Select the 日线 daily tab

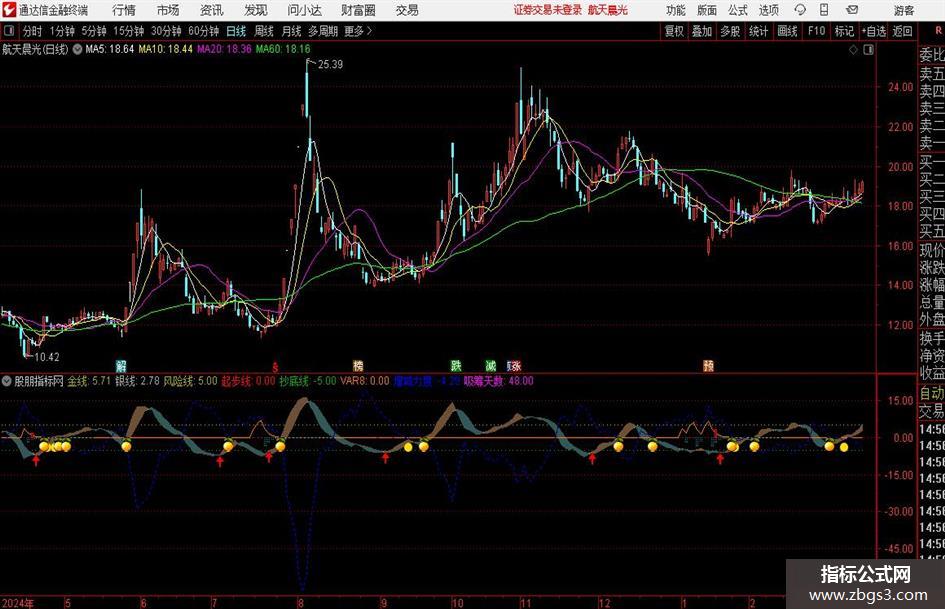click(236, 31)
